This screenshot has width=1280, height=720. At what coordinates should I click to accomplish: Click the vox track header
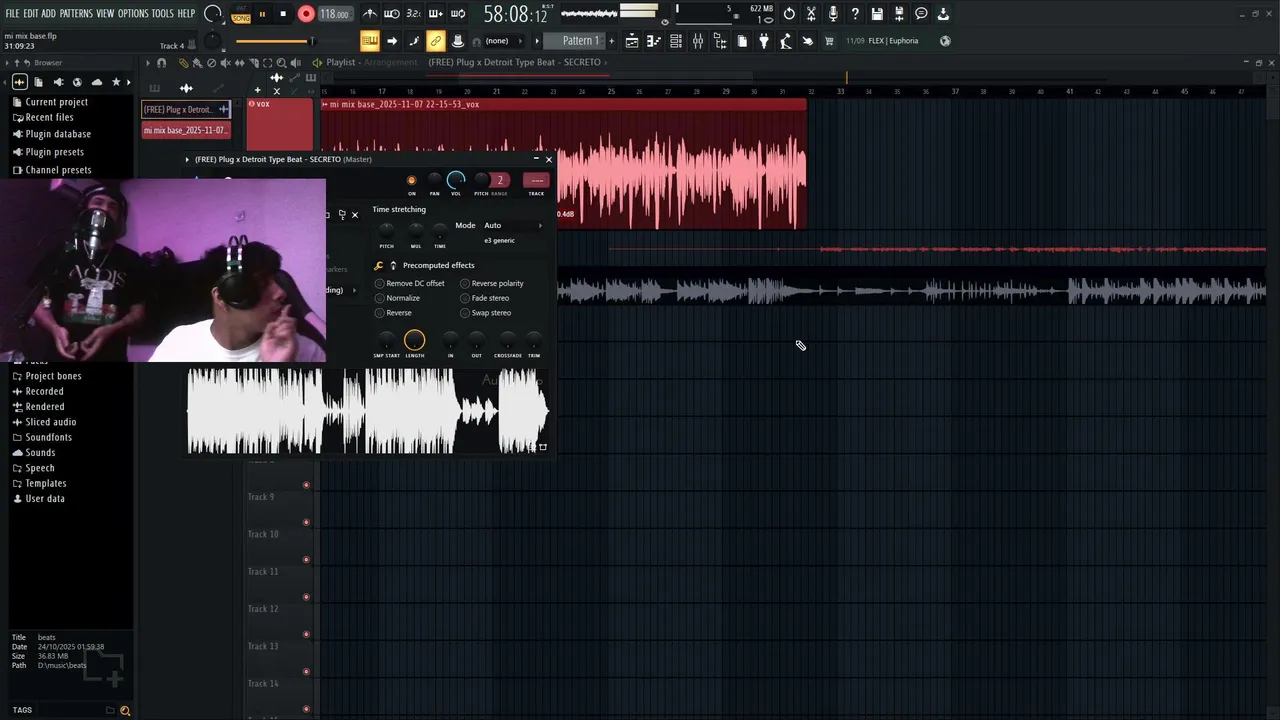pos(280,124)
